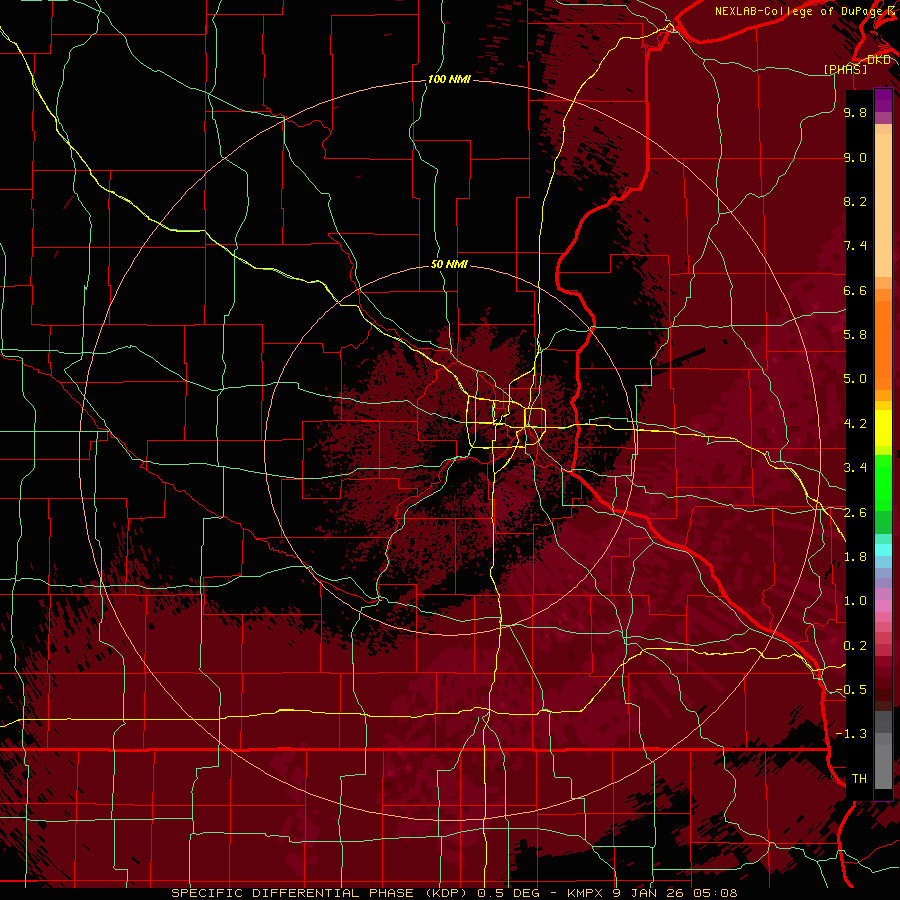Click the 1.0 value on color scale

855,601
